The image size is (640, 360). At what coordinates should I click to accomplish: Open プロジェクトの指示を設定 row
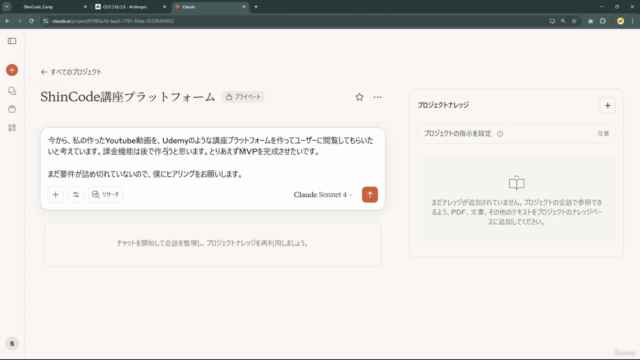[516, 134]
